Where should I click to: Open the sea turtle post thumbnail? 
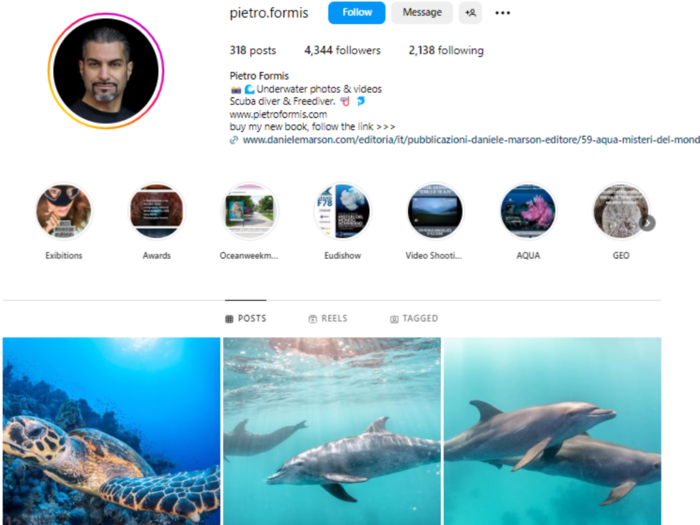point(112,431)
